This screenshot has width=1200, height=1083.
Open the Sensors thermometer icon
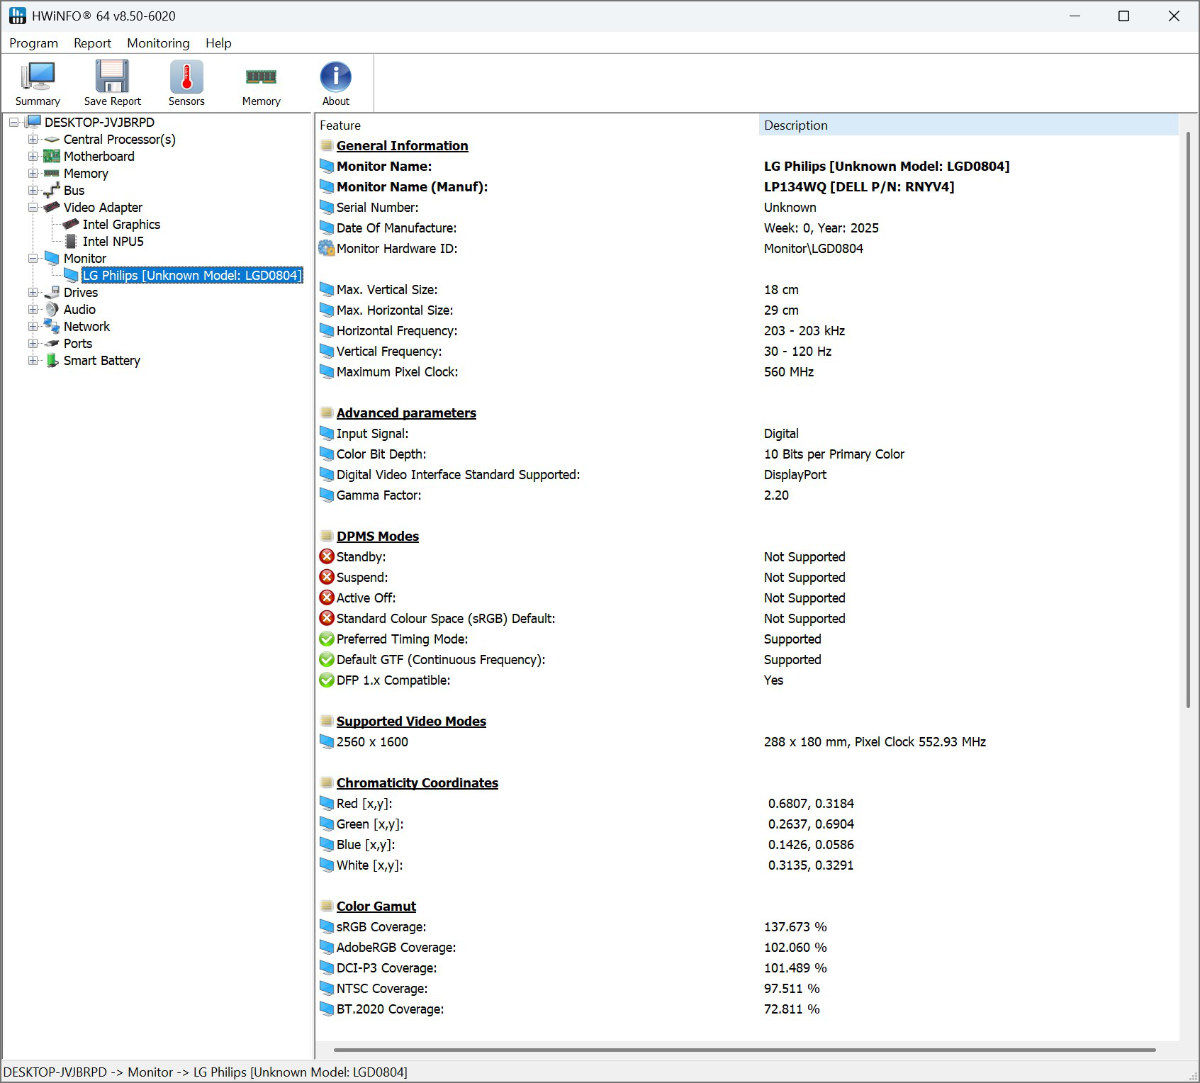(x=186, y=78)
